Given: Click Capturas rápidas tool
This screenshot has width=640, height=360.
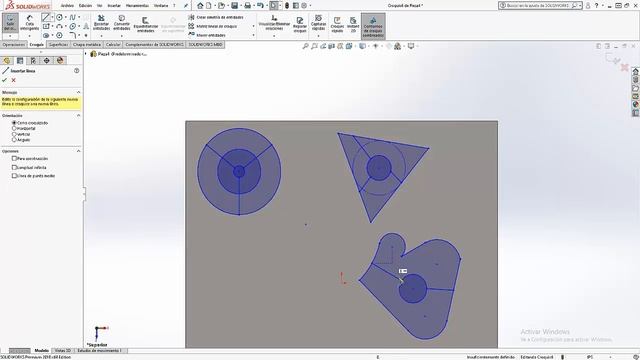Looking at the screenshot, I should [x=318, y=23].
